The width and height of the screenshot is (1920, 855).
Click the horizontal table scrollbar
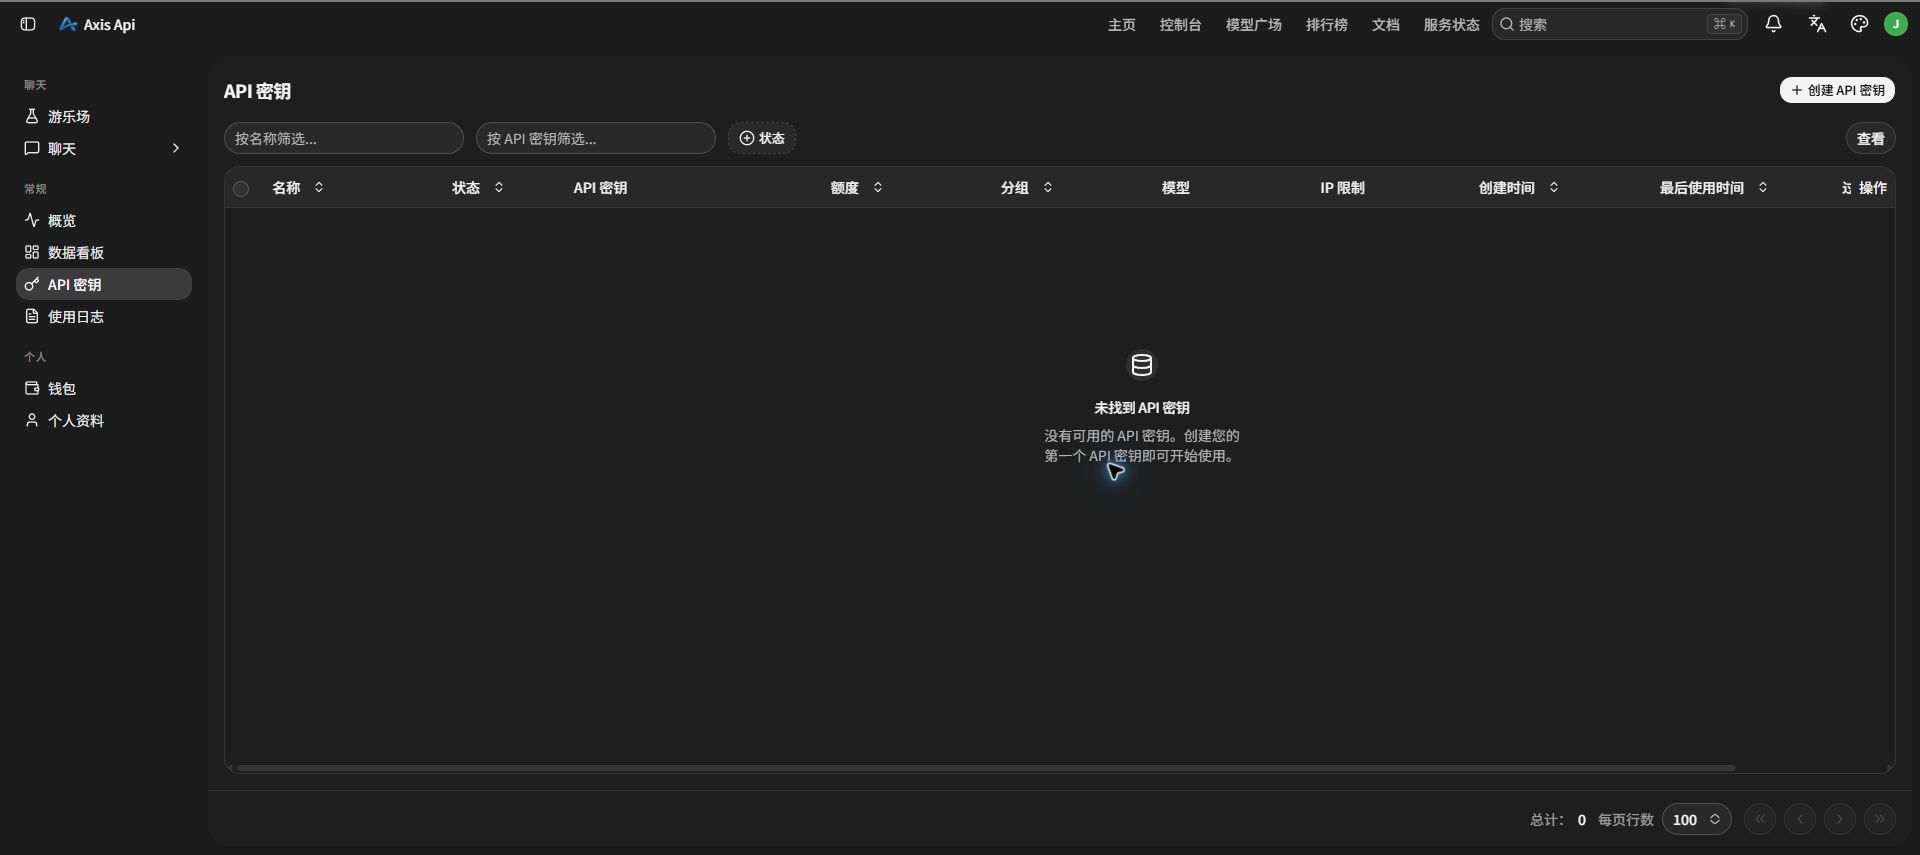[x=985, y=767]
